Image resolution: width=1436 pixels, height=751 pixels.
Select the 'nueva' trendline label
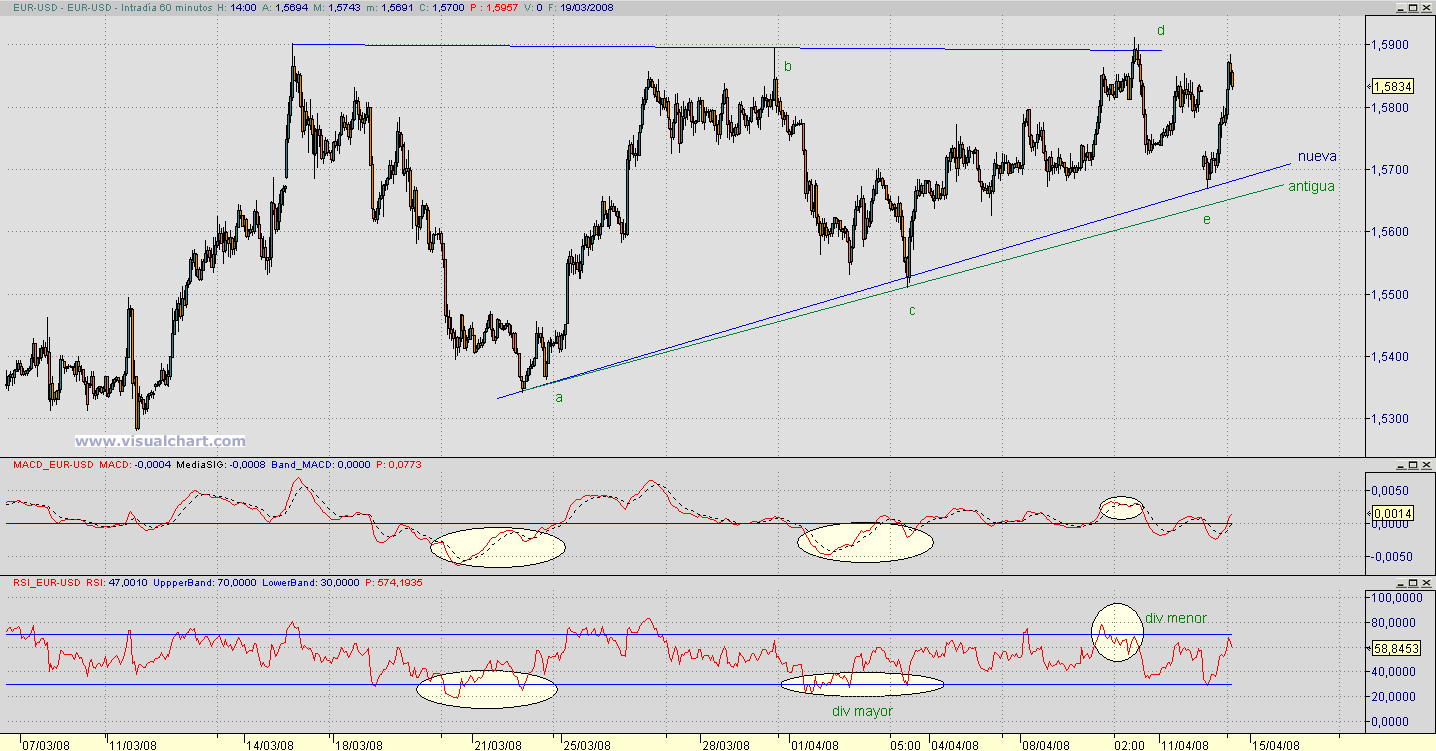pyautogui.click(x=1317, y=157)
